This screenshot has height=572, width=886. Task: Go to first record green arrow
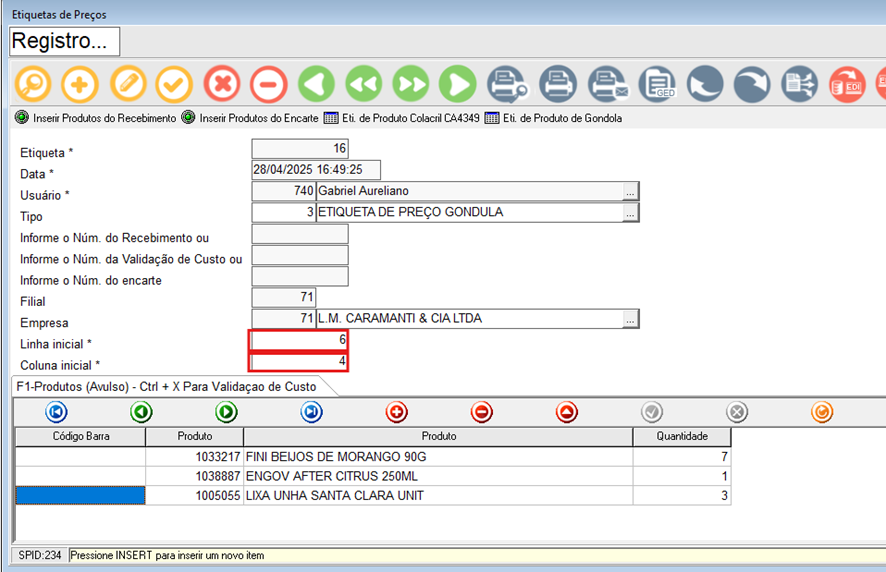coord(316,84)
